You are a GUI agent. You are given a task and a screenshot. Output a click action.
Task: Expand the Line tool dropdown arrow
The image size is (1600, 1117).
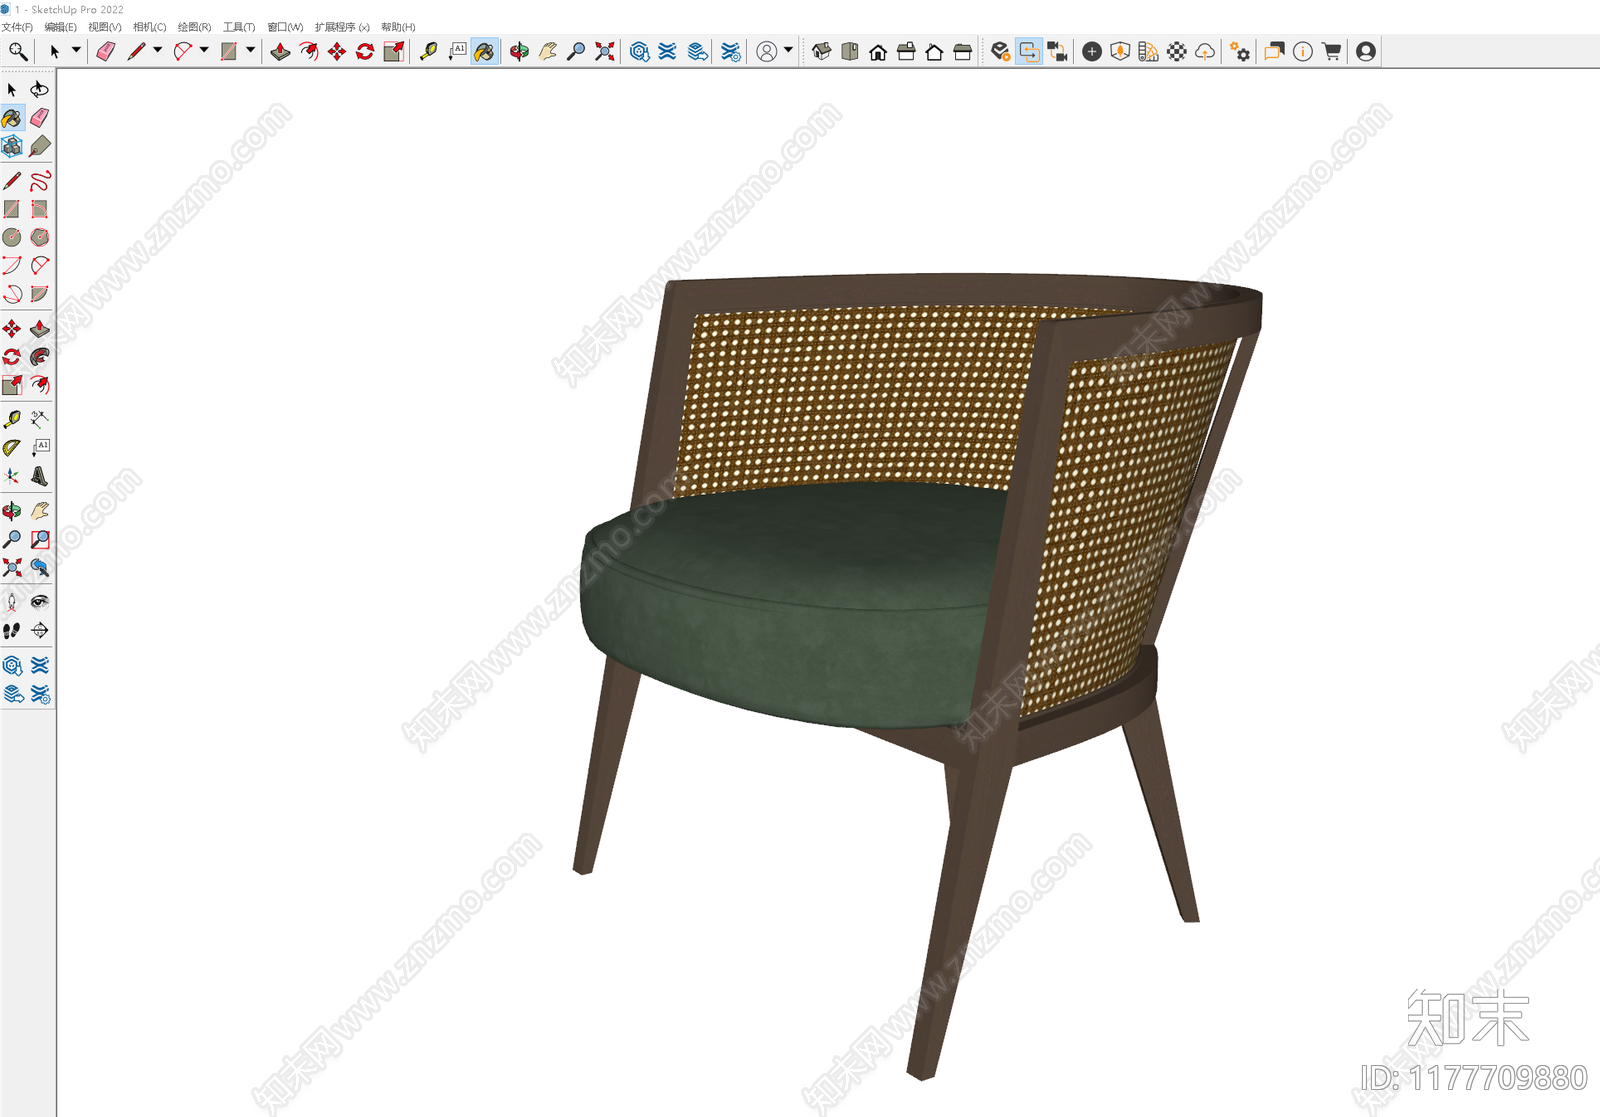pos(157,50)
